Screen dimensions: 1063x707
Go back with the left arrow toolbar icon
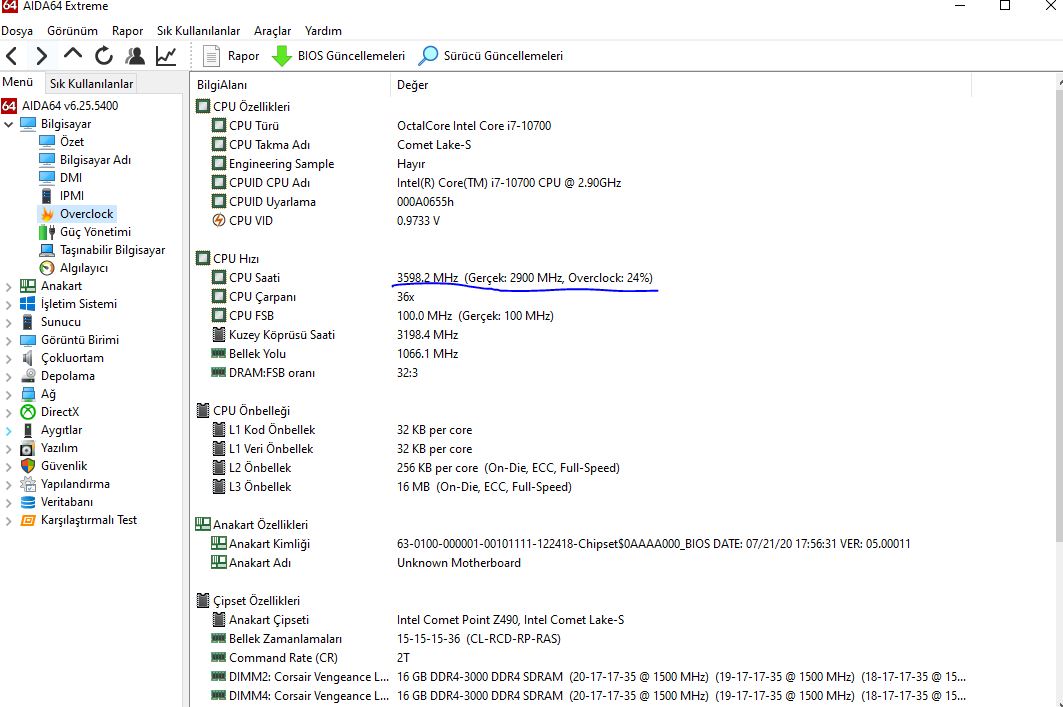click(x=12, y=56)
